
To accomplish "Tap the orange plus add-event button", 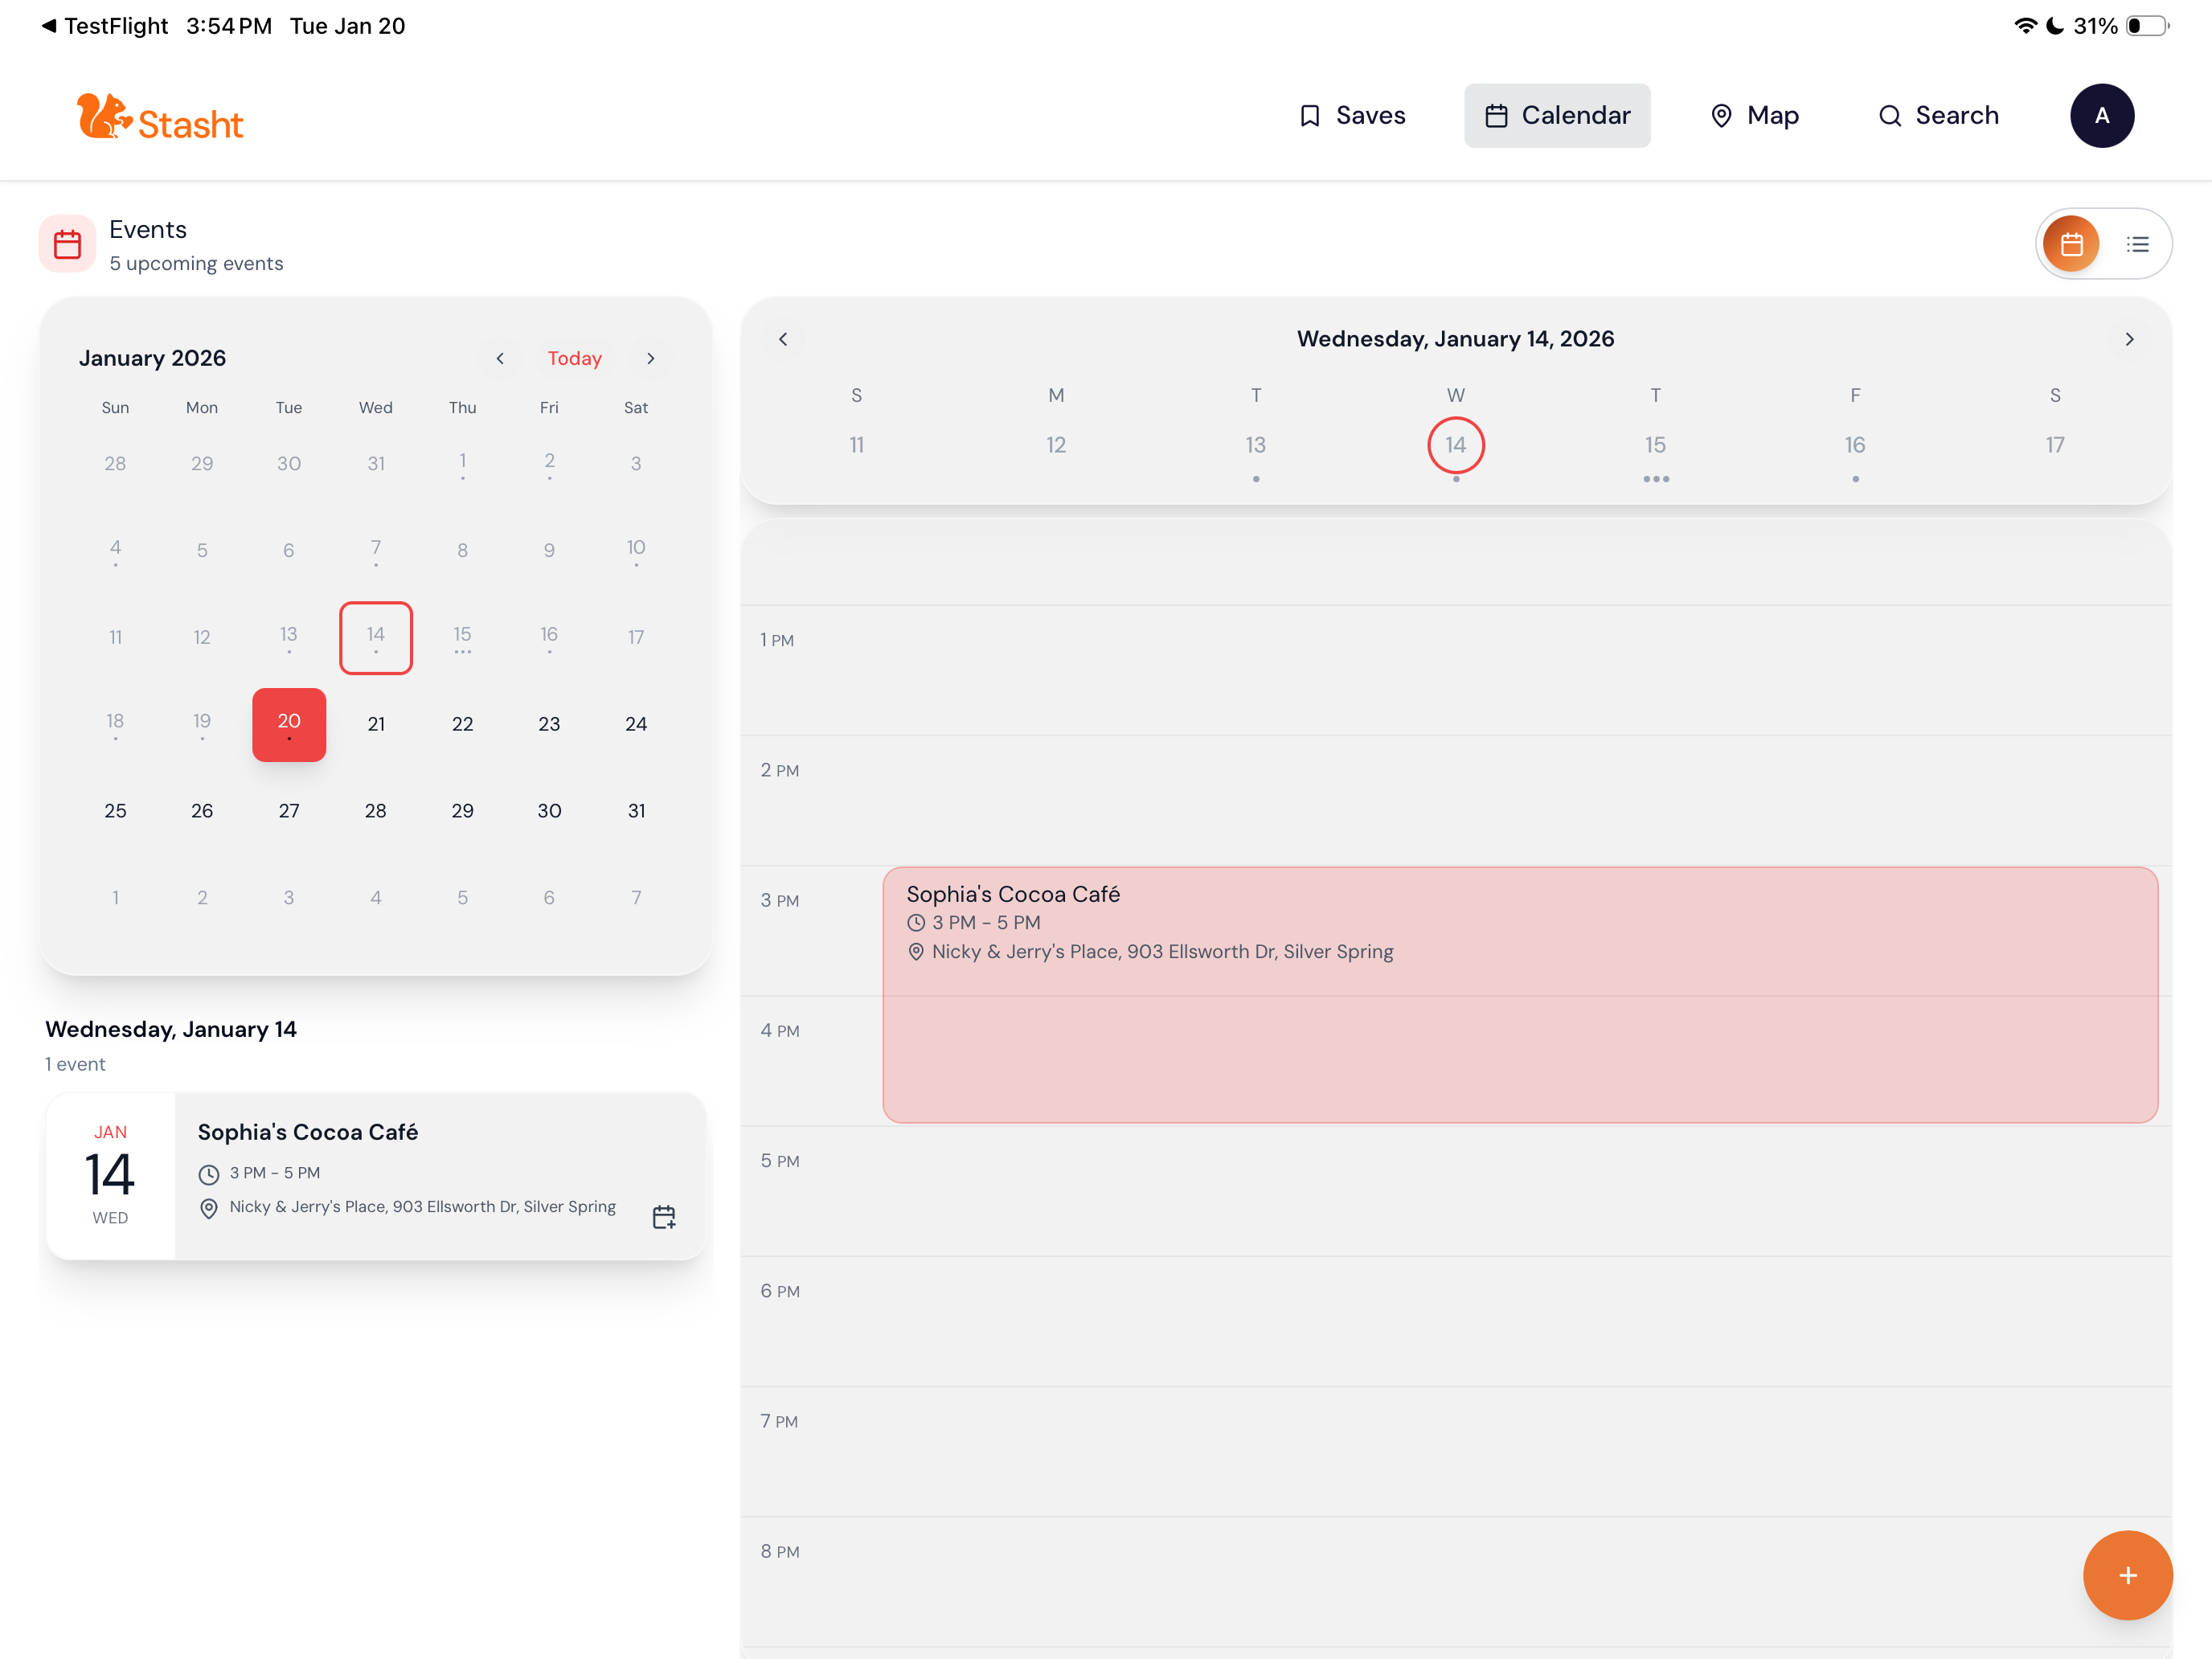I will point(2127,1574).
